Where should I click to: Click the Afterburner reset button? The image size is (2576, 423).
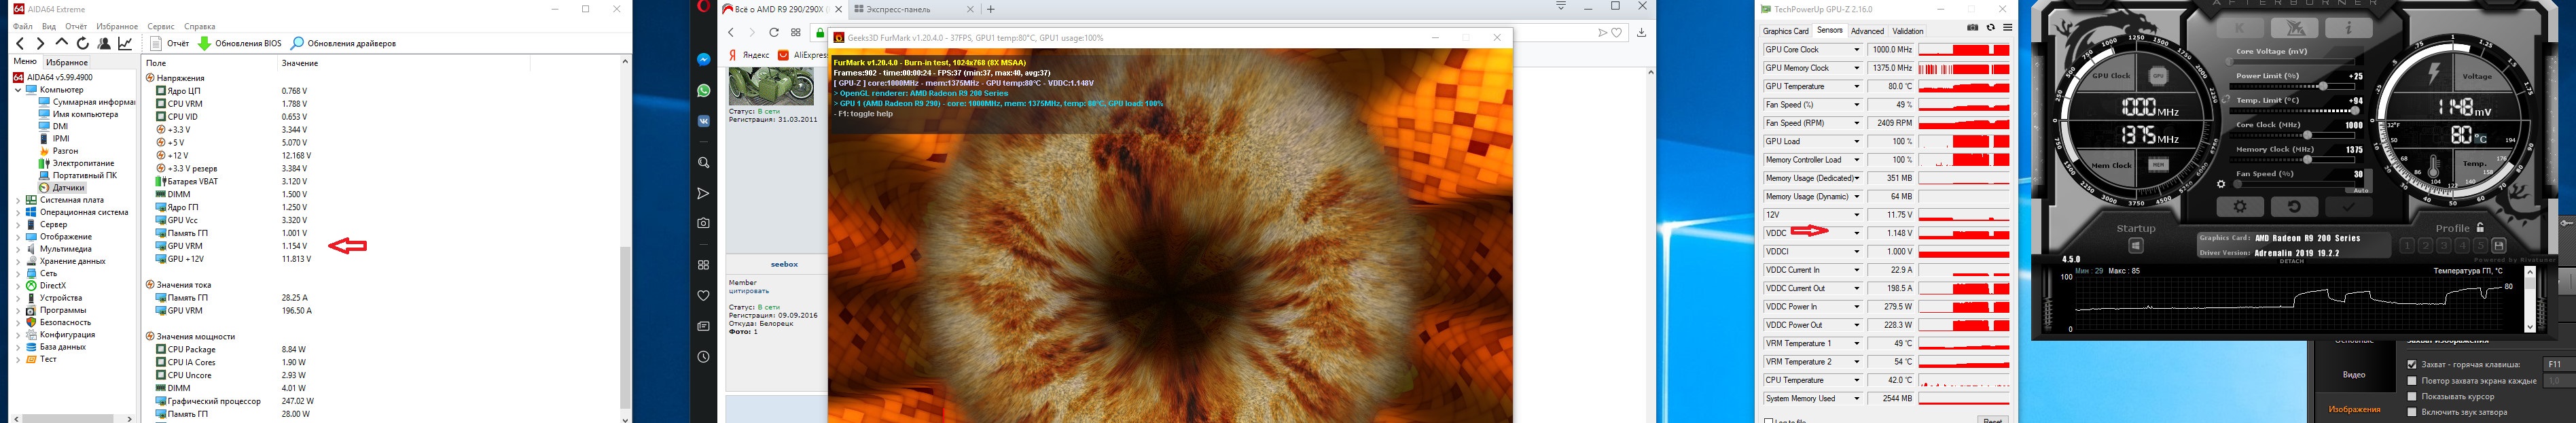[x=2294, y=206]
